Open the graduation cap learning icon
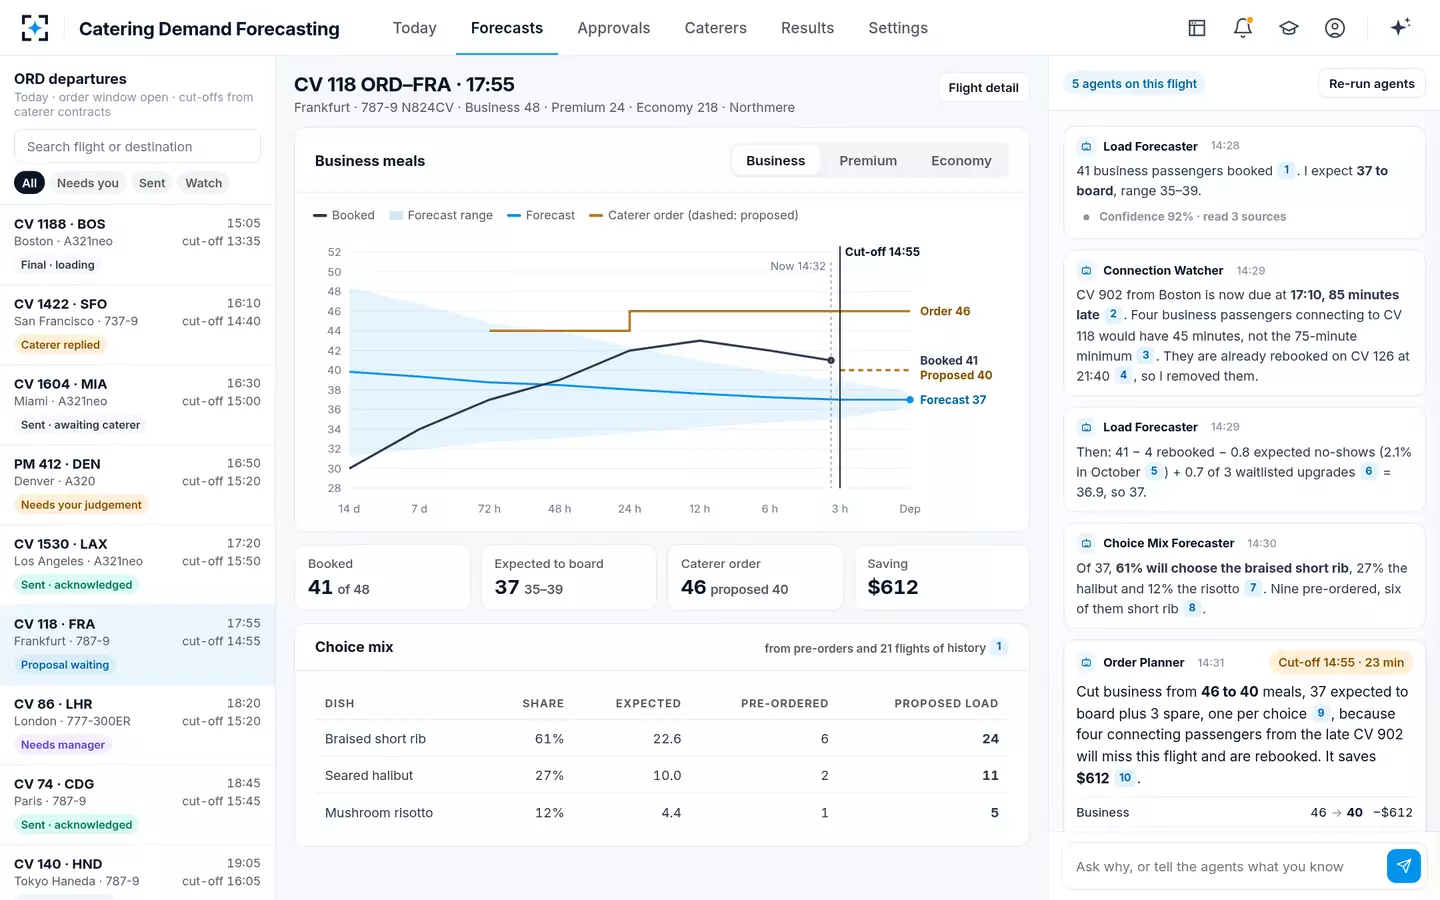This screenshot has width=1440, height=900. tap(1289, 28)
